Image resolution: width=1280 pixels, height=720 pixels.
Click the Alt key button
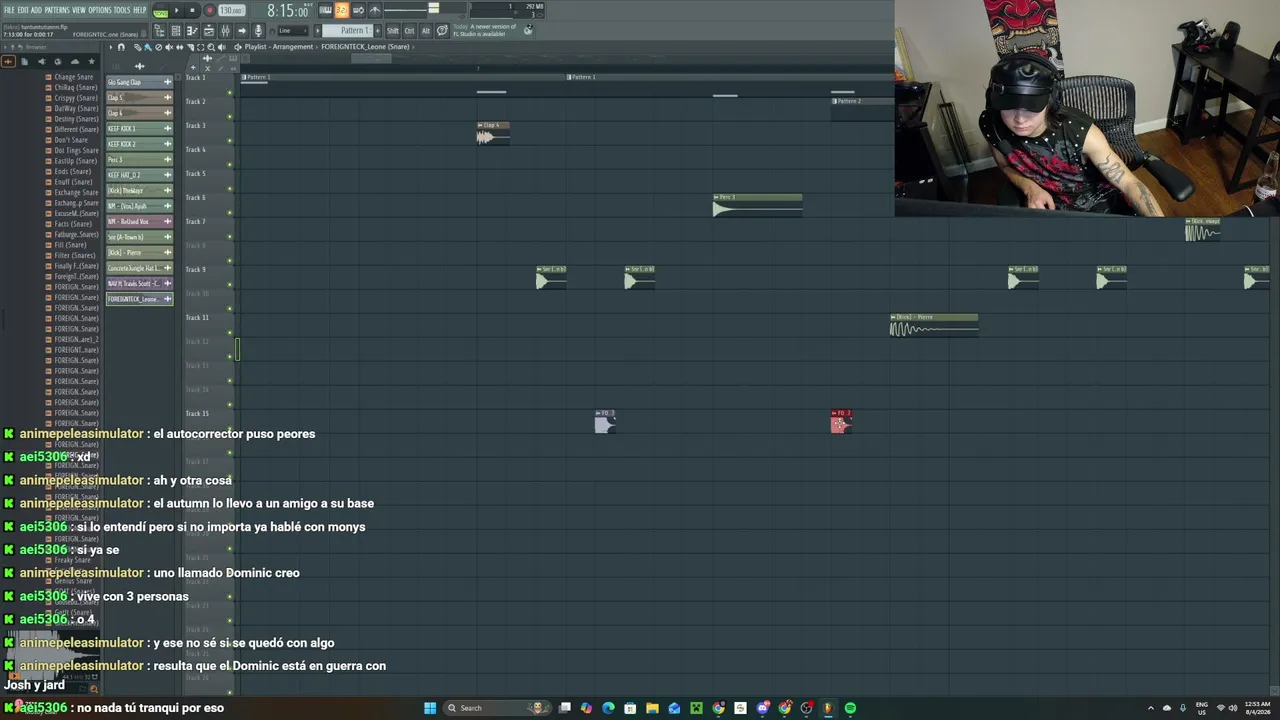point(425,31)
